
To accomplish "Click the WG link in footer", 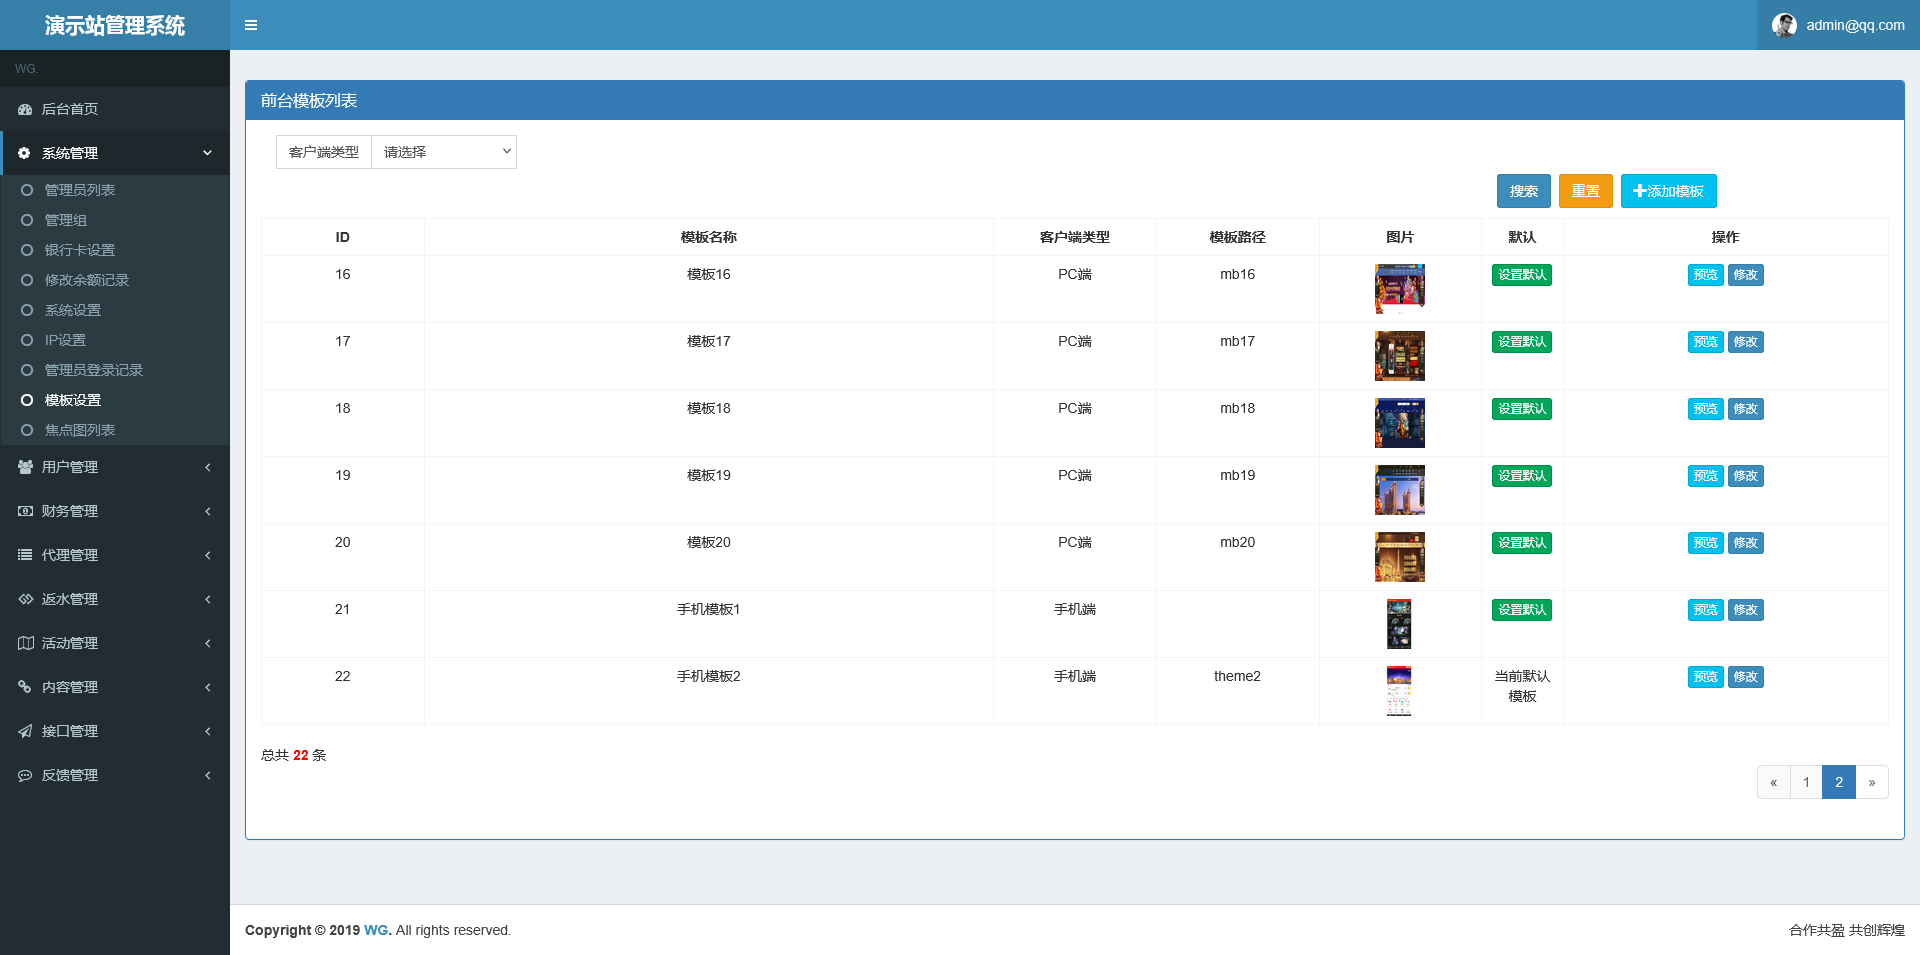I will (x=376, y=930).
